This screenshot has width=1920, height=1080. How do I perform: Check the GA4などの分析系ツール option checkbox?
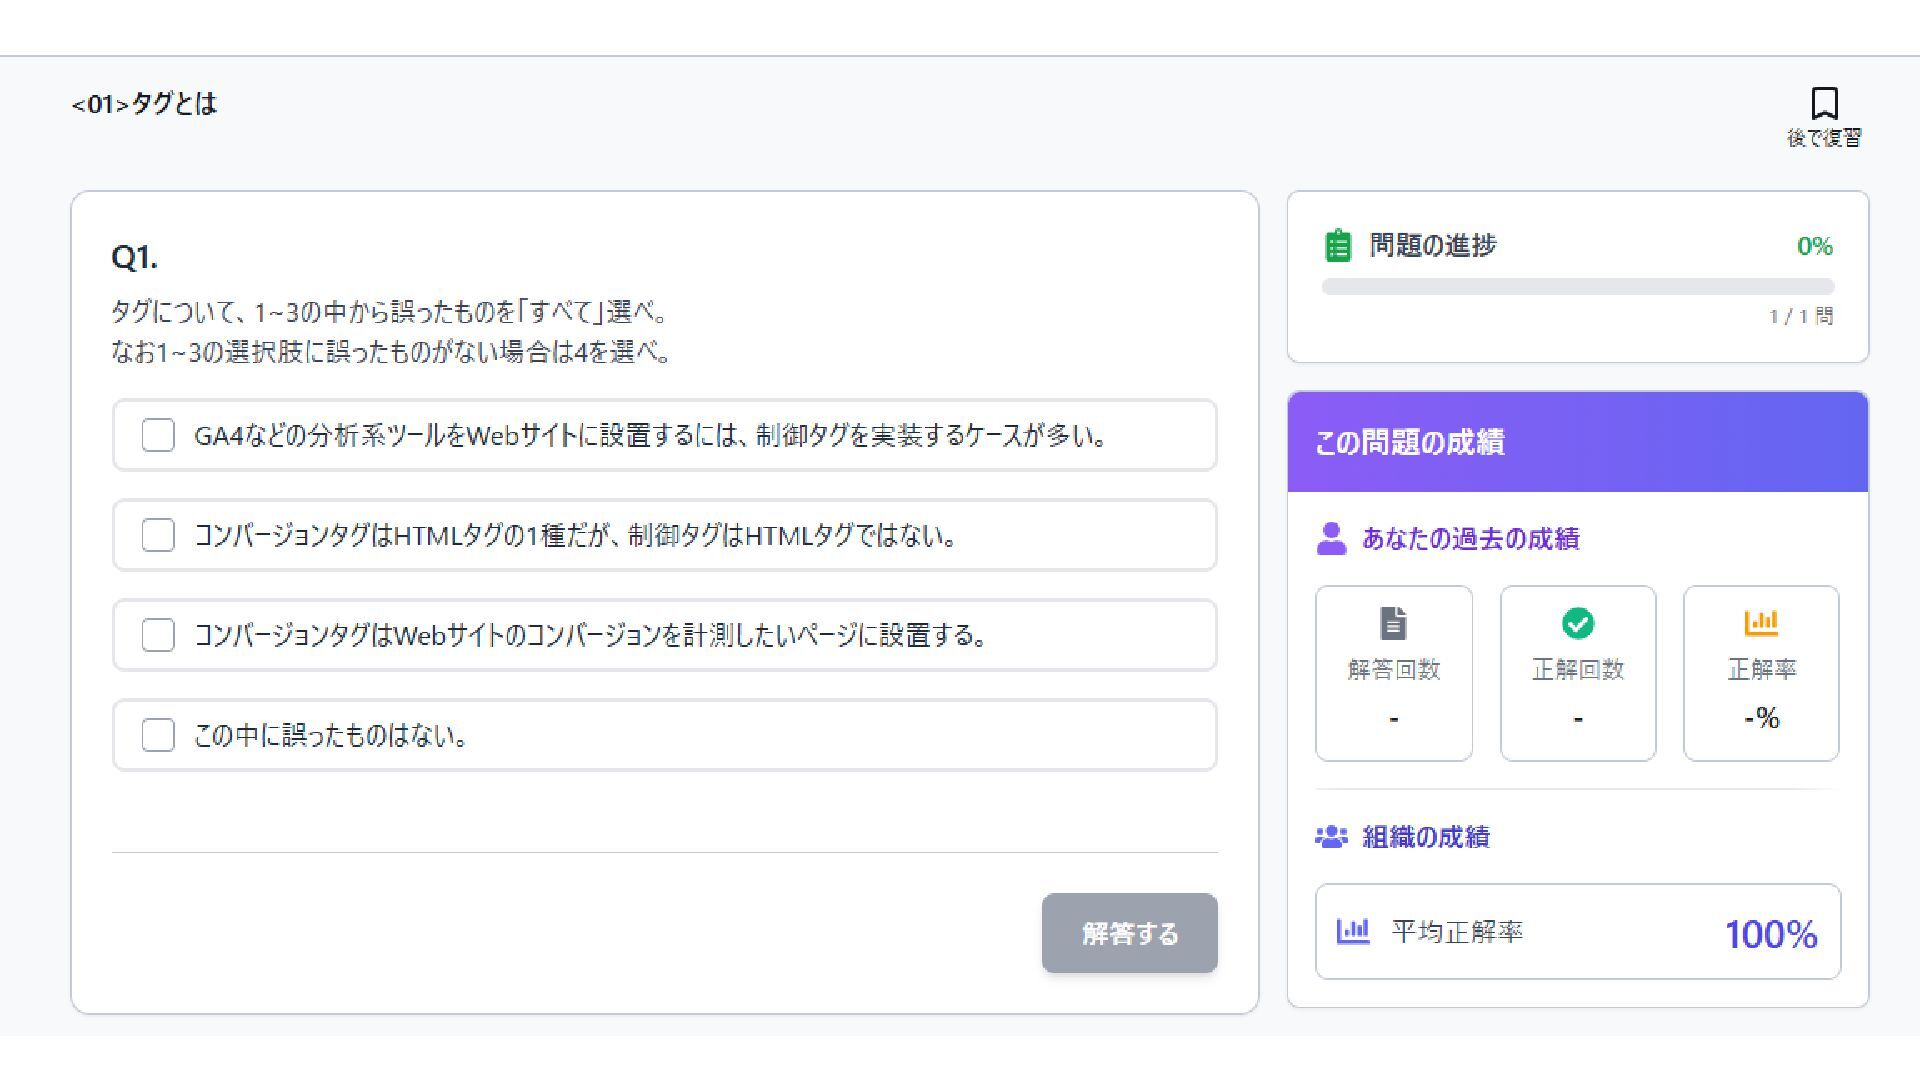(x=158, y=435)
